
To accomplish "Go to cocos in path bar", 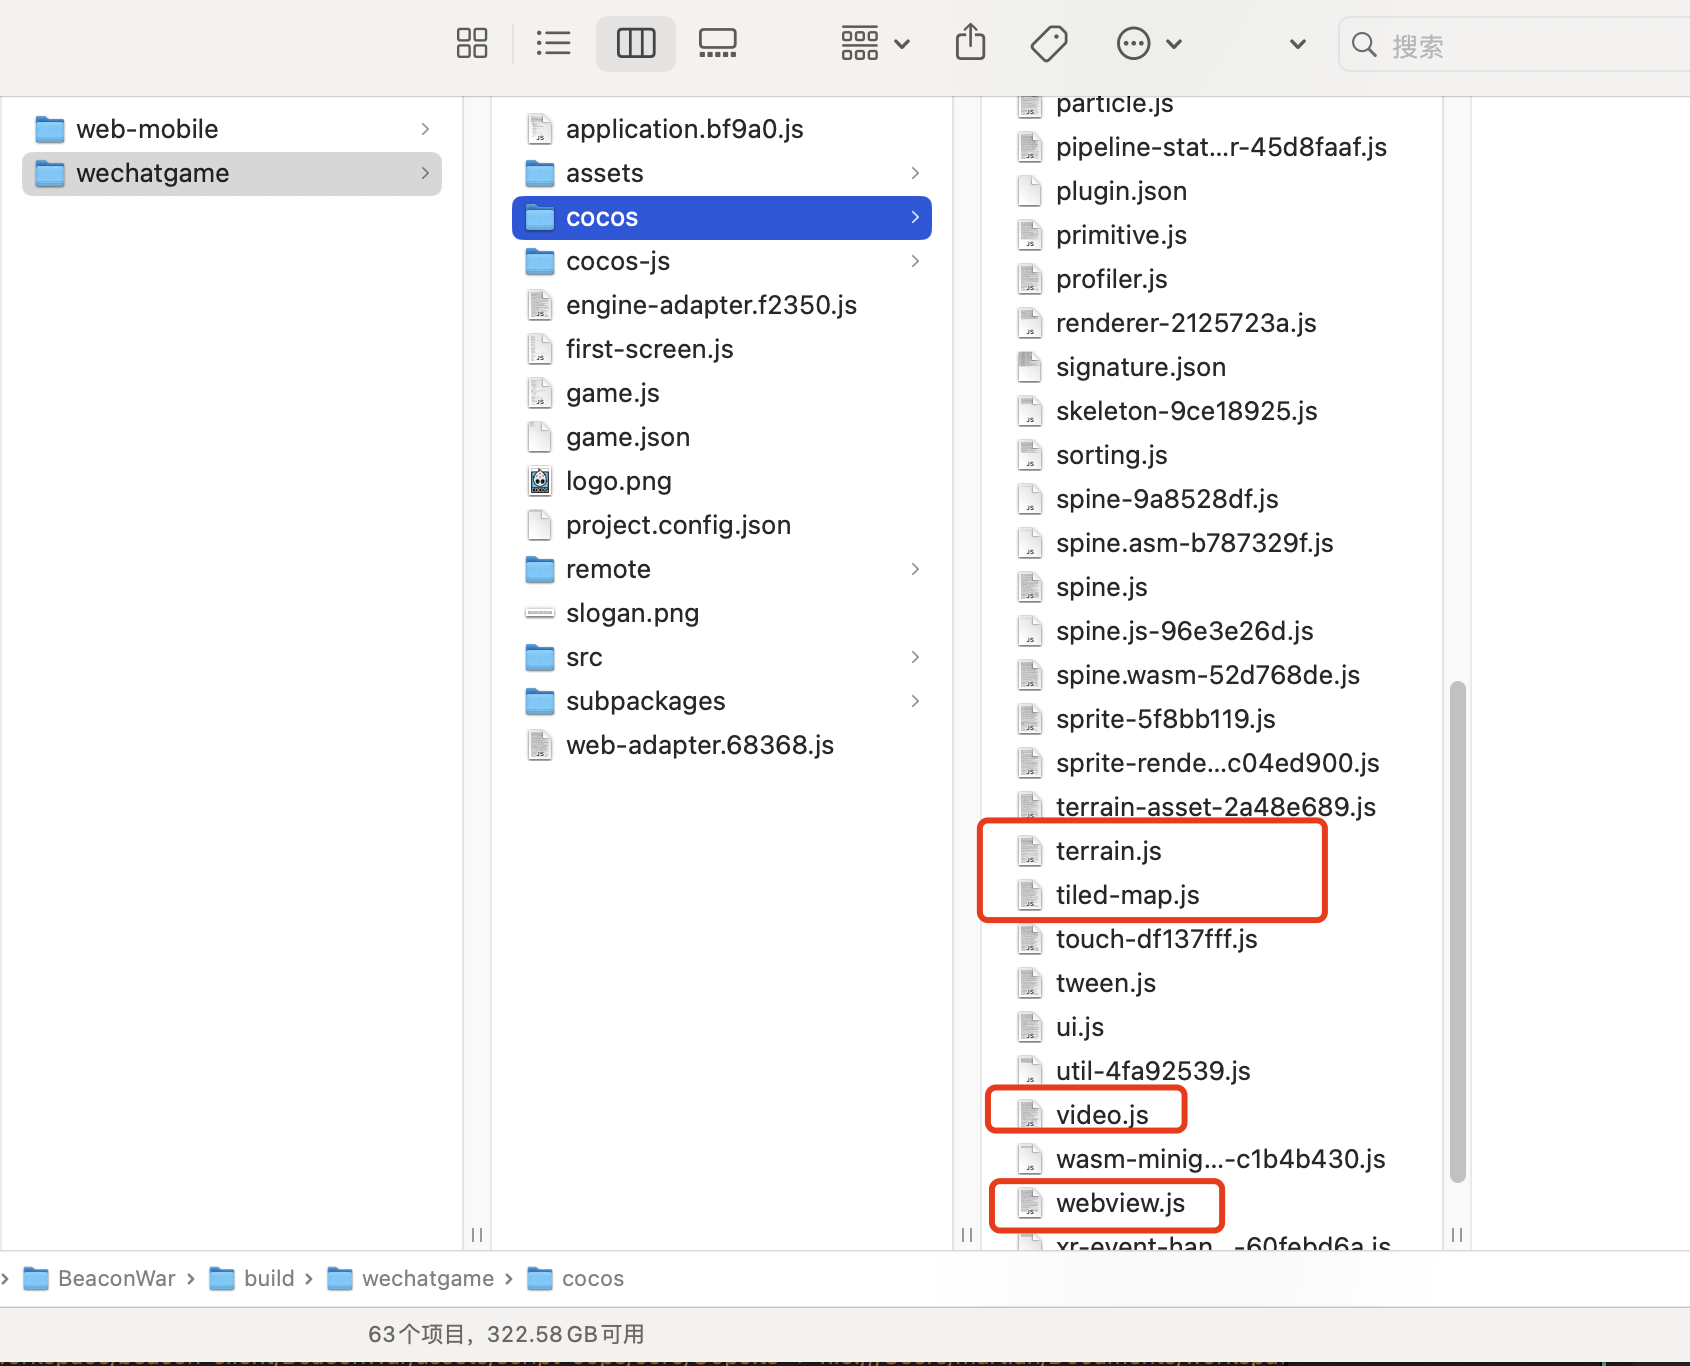I will (x=575, y=1278).
